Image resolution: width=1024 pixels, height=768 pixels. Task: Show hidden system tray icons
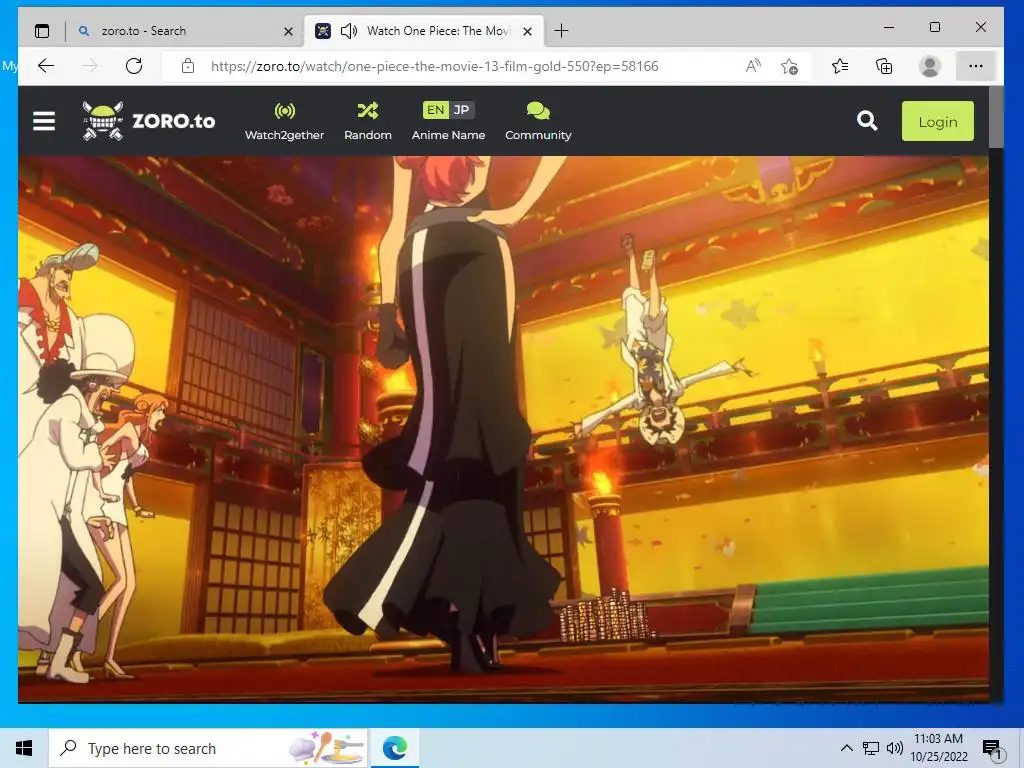[x=846, y=748]
